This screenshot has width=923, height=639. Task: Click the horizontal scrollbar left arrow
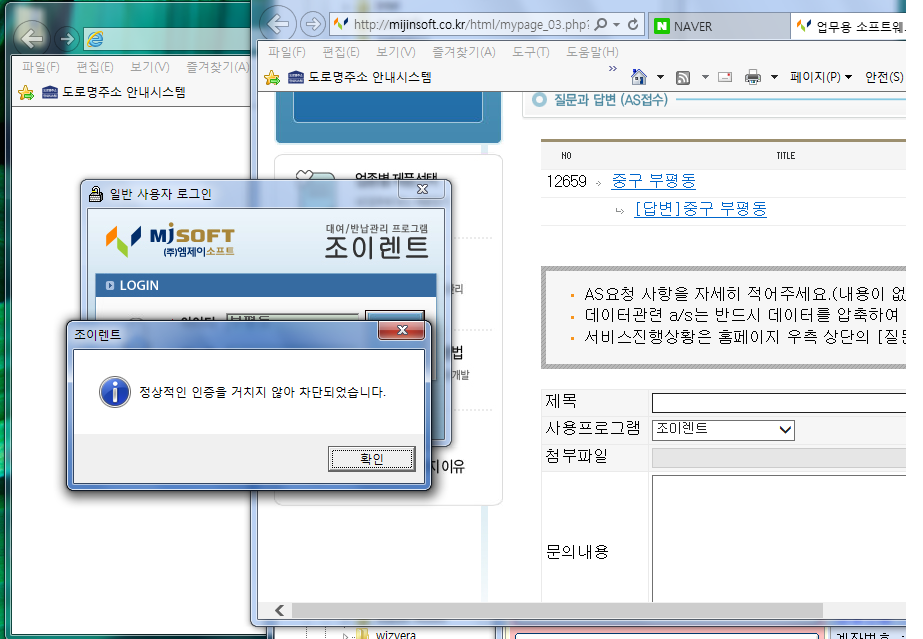pyautogui.click(x=280, y=610)
